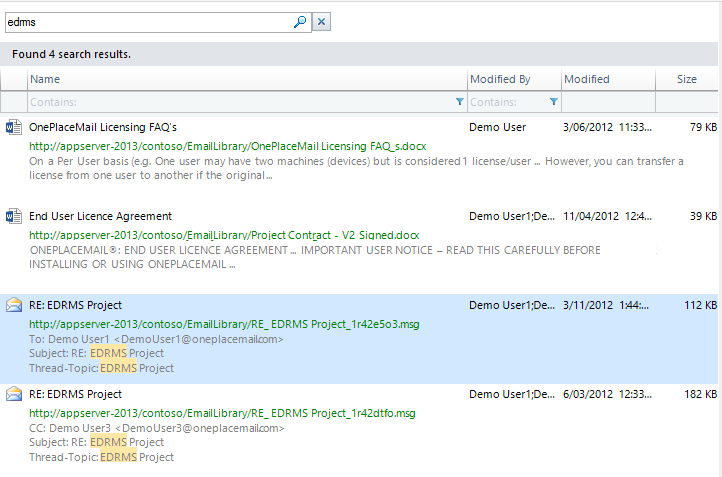Click email icon of last EDRMS Project result

tap(14, 394)
